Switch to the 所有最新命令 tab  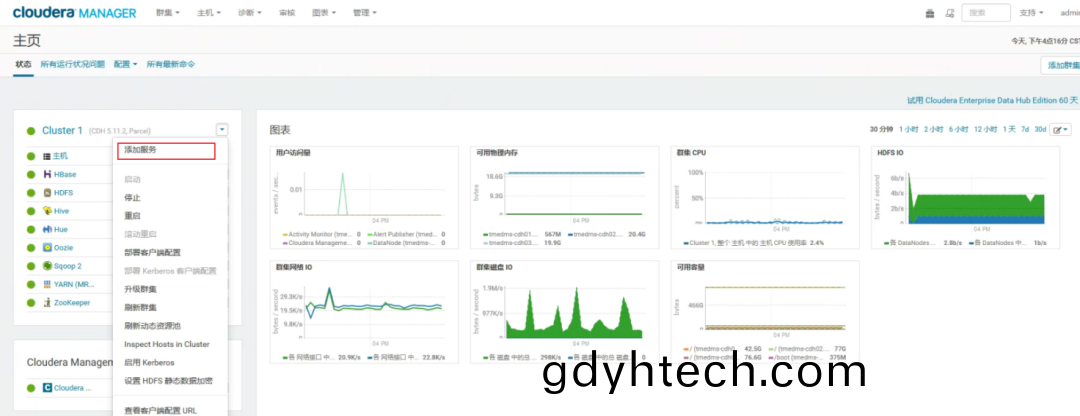(171, 64)
